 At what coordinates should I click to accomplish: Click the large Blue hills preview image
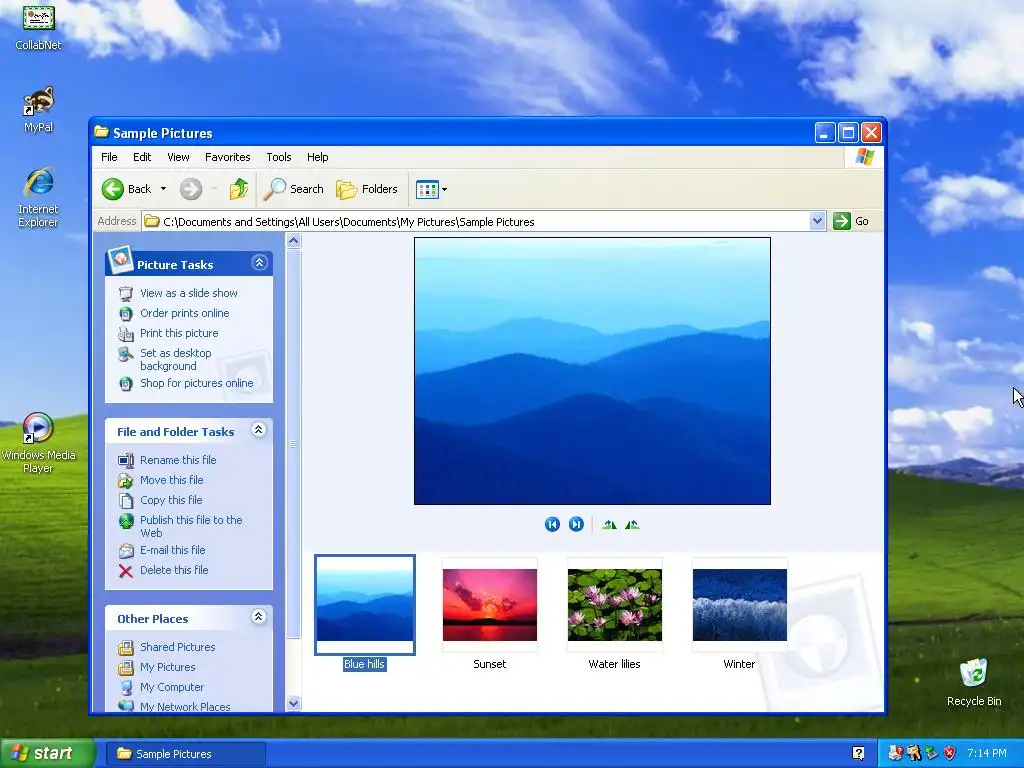(x=592, y=371)
